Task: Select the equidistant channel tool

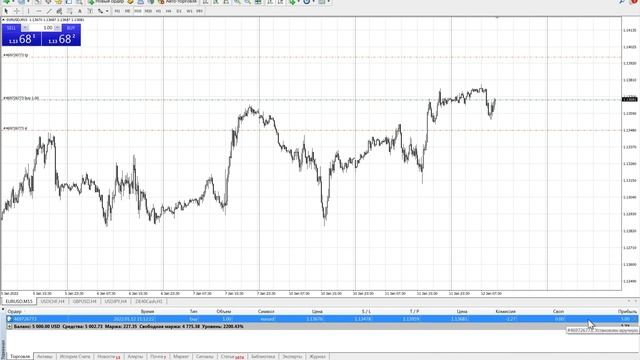Action: click(x=60, y=11)
